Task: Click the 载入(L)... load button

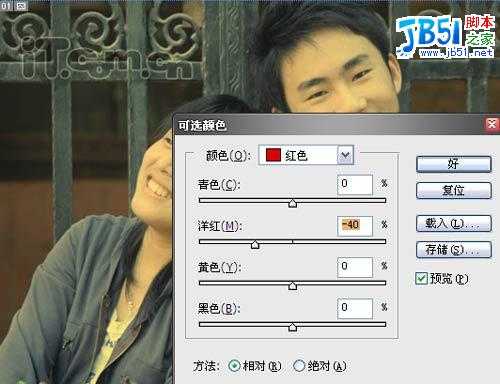Action: (454, 223)
